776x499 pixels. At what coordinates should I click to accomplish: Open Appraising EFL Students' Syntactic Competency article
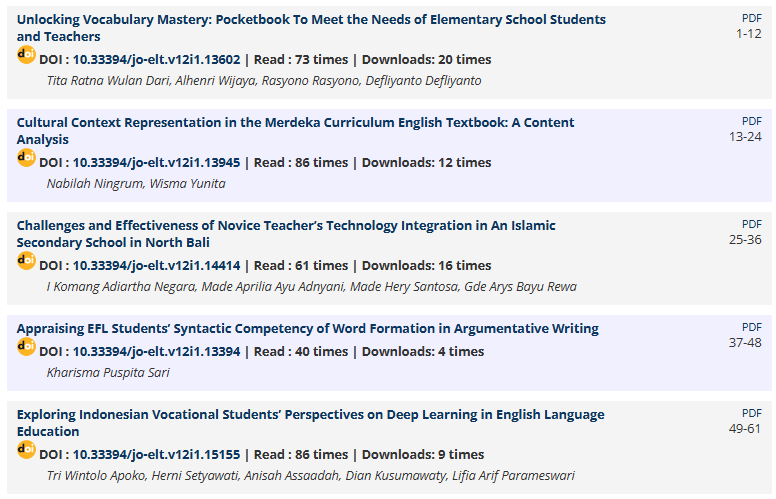point(308,329)
